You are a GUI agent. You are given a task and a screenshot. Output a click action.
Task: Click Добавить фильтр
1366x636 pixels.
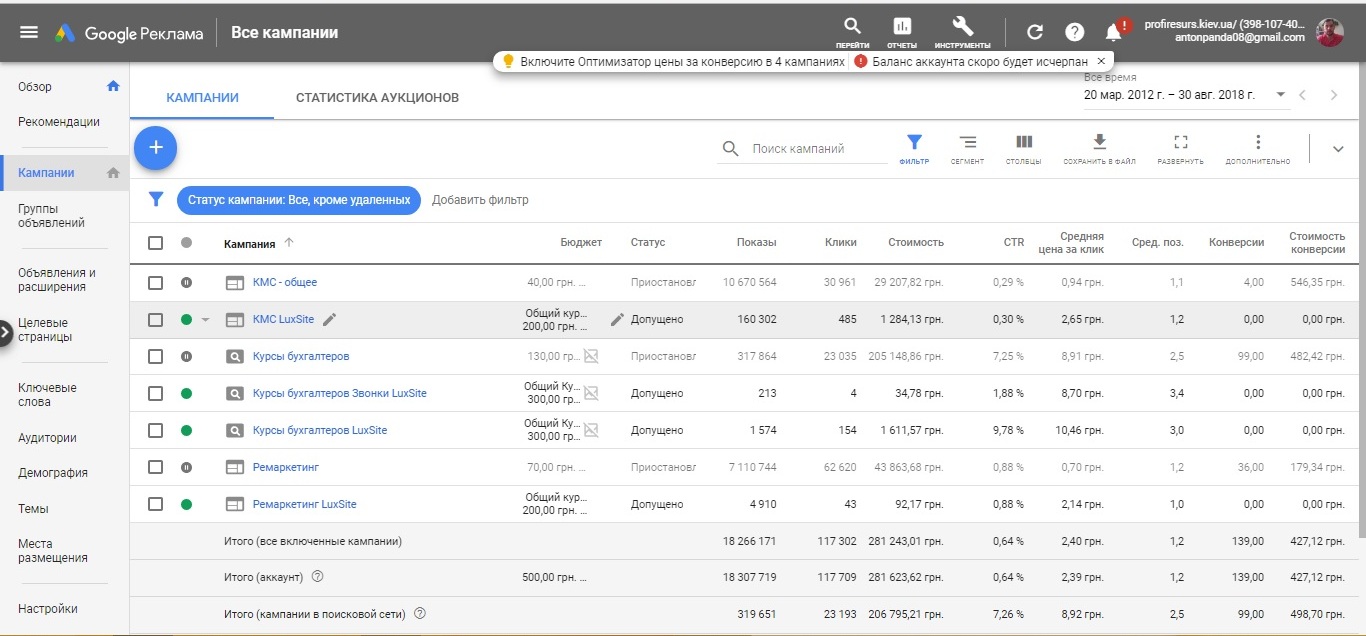(x=480, y=200)
